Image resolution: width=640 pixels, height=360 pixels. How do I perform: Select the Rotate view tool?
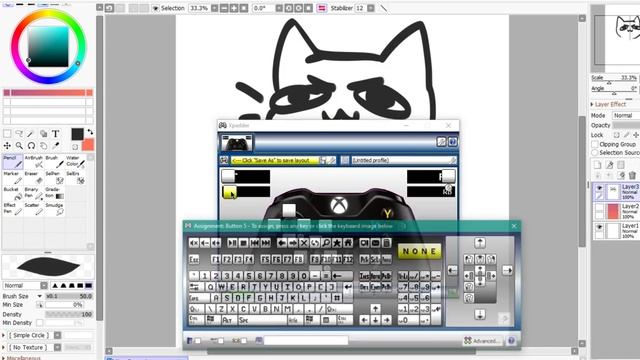[31, 146]
